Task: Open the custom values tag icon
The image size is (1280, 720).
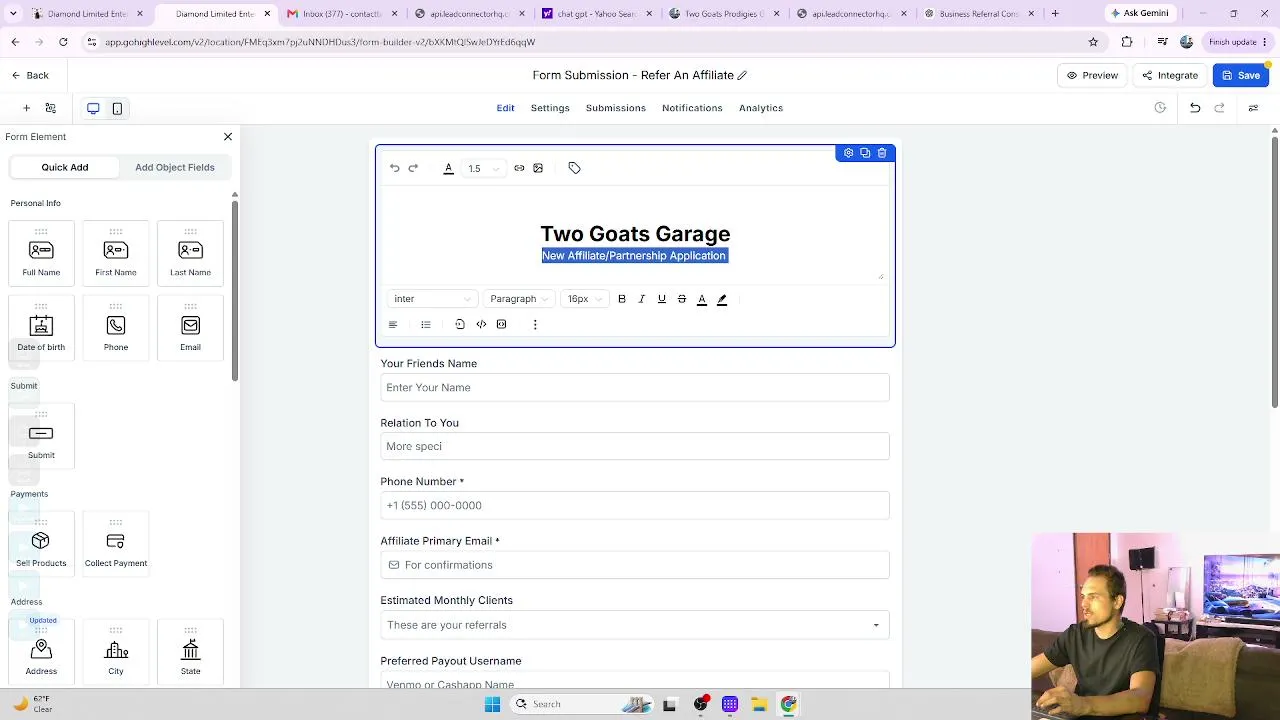Action: tap(574, 168)
